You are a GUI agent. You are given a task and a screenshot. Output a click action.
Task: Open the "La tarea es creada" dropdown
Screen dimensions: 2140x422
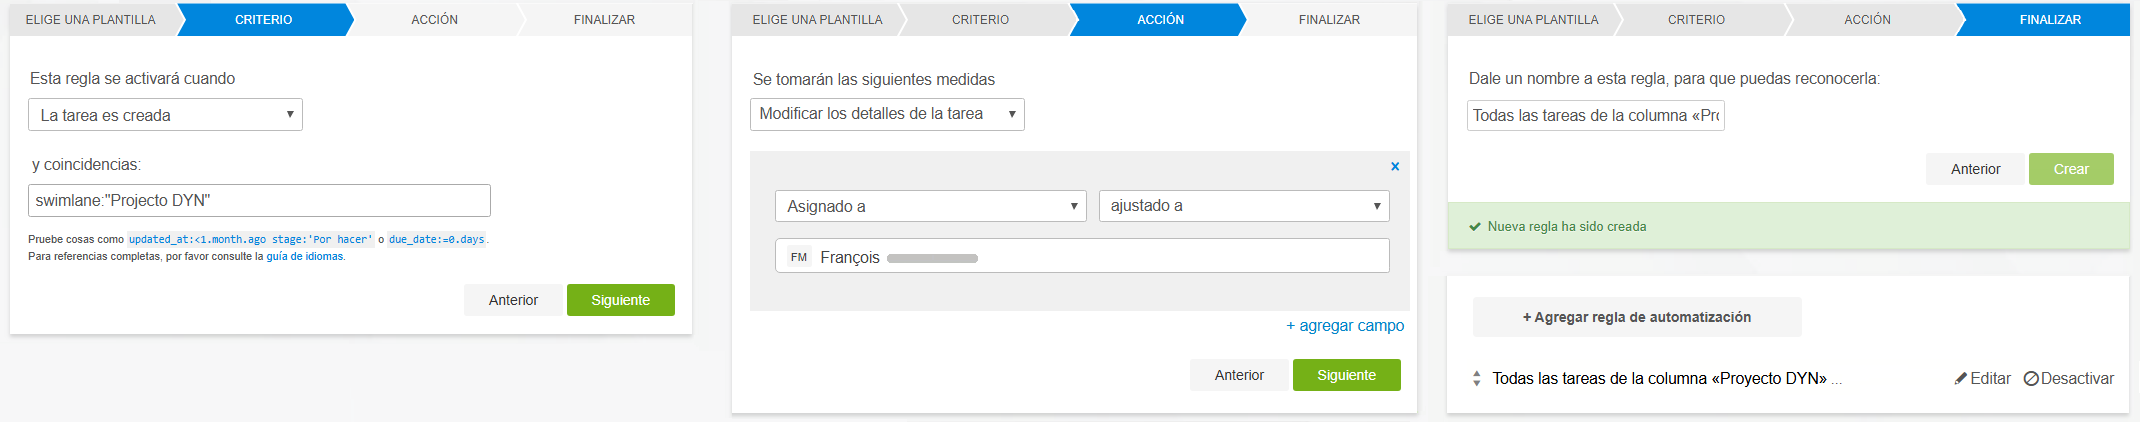[165, 115]
